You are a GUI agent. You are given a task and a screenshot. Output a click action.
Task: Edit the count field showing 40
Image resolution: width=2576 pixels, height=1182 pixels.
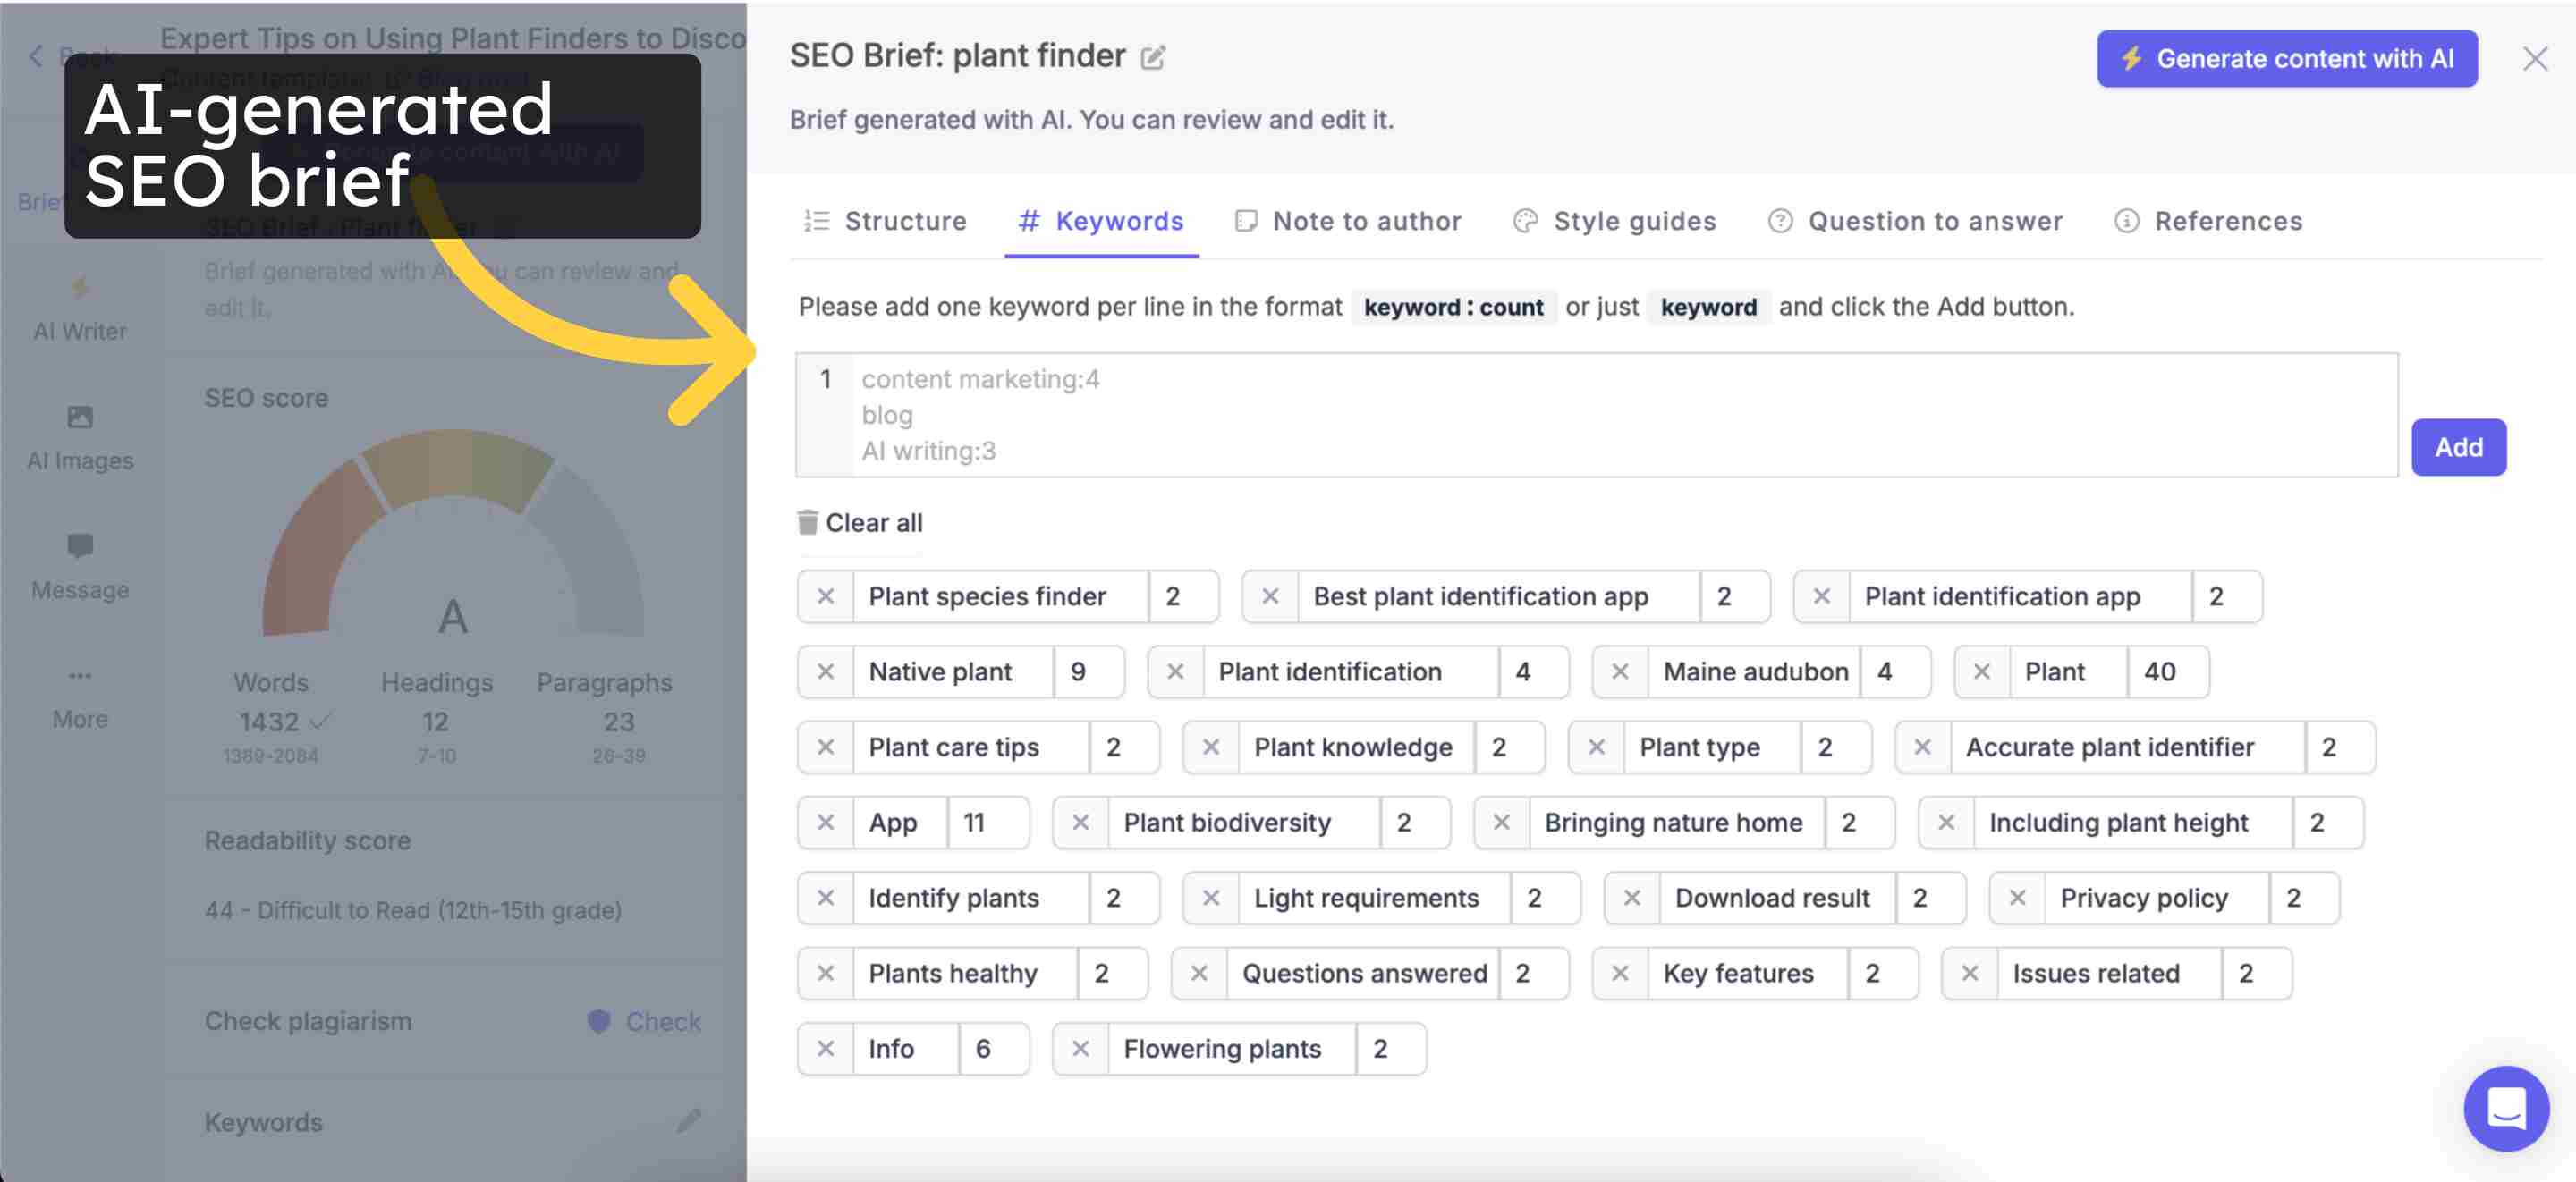point(2167,672)
